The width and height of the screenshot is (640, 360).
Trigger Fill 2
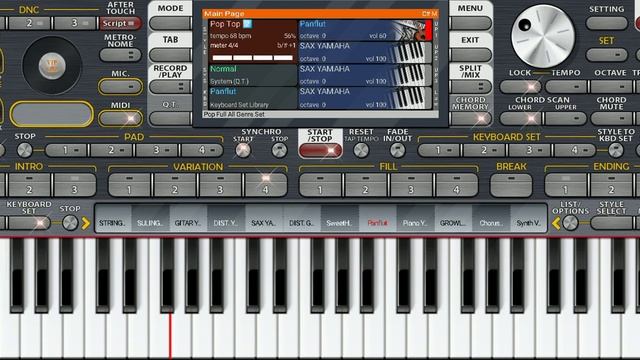click(365, 184)
